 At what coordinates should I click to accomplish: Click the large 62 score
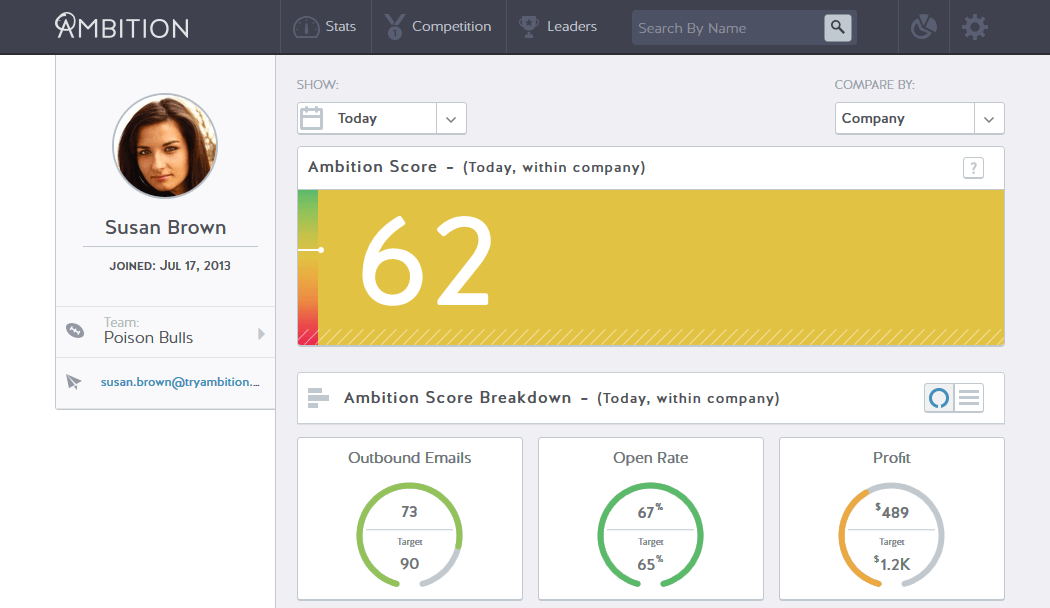(427, 260)
